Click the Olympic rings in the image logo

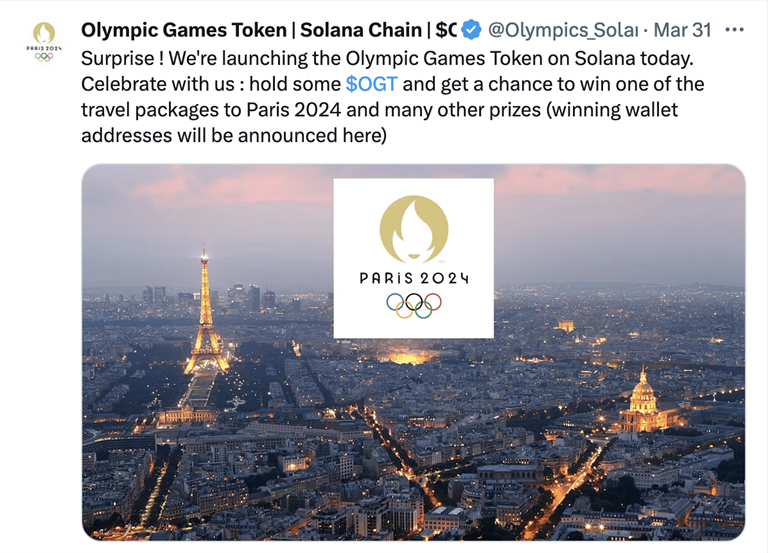pos(413,303)
